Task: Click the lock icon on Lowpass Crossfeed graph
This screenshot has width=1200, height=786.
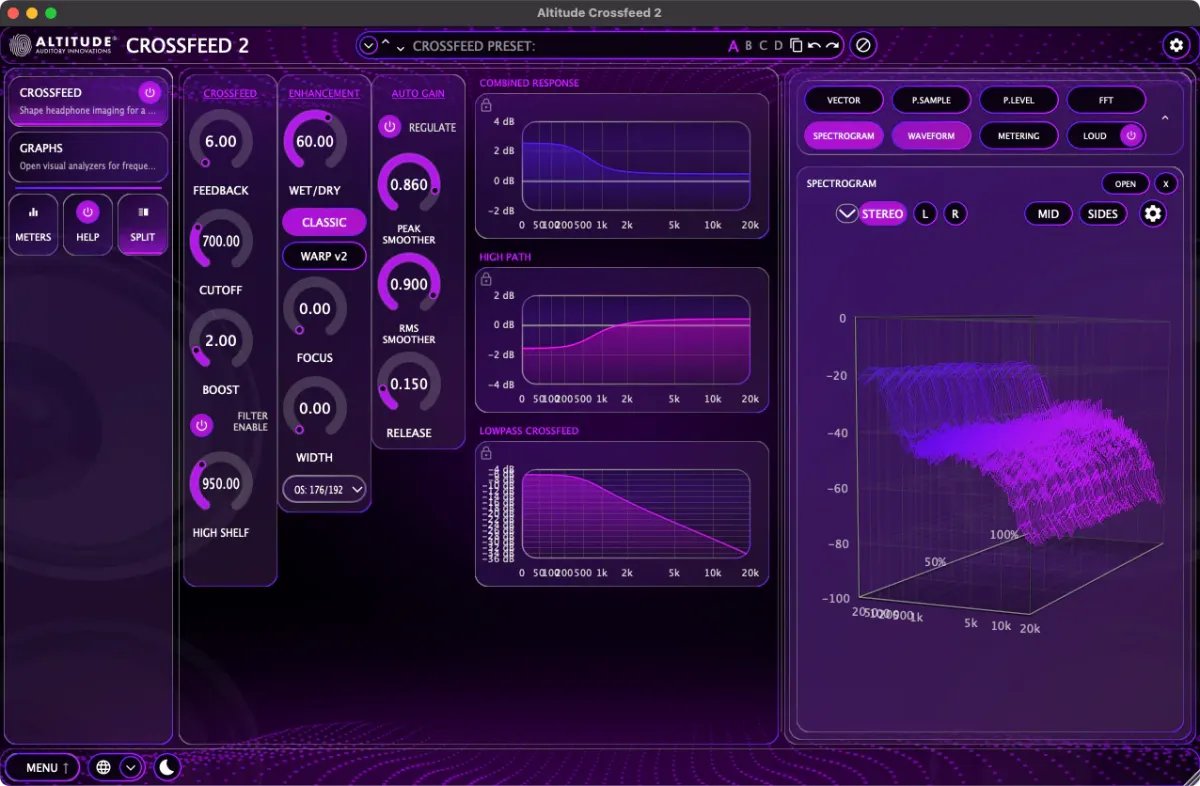Action: [x=486, y=452]
